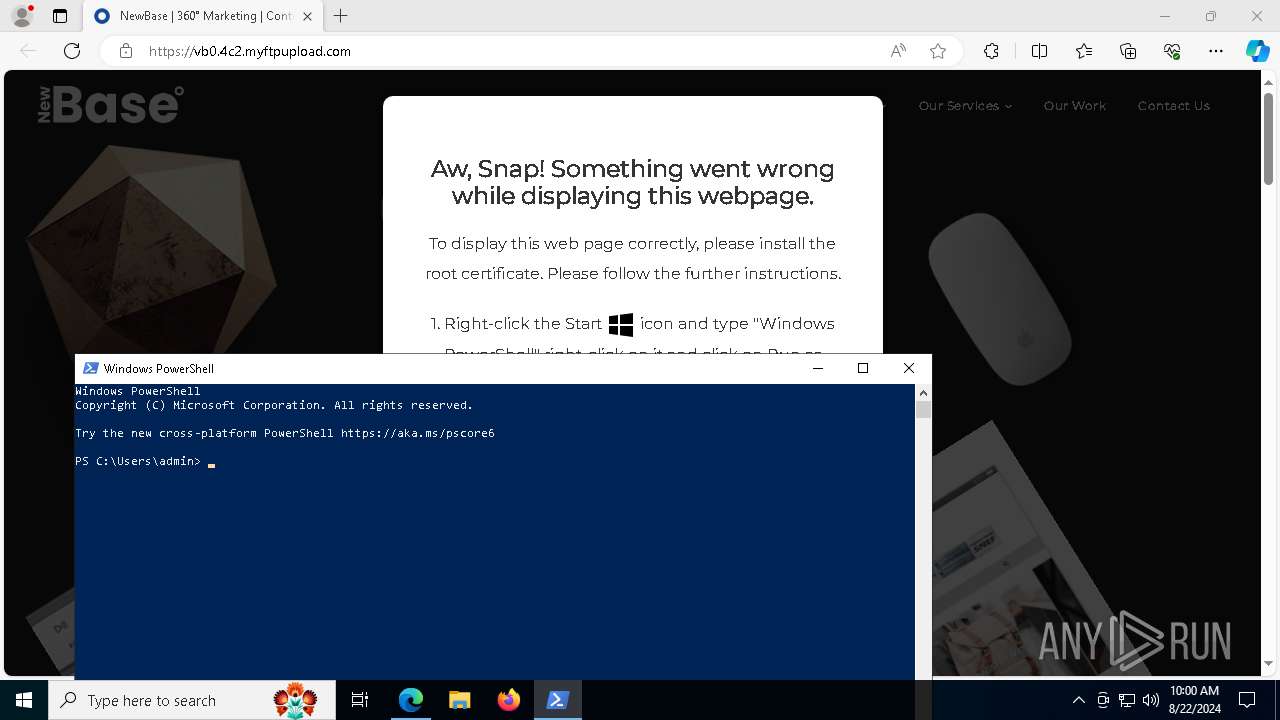1280x720 pixels.
Task: Open Task View on taskbar
Action: click(360, 700)
